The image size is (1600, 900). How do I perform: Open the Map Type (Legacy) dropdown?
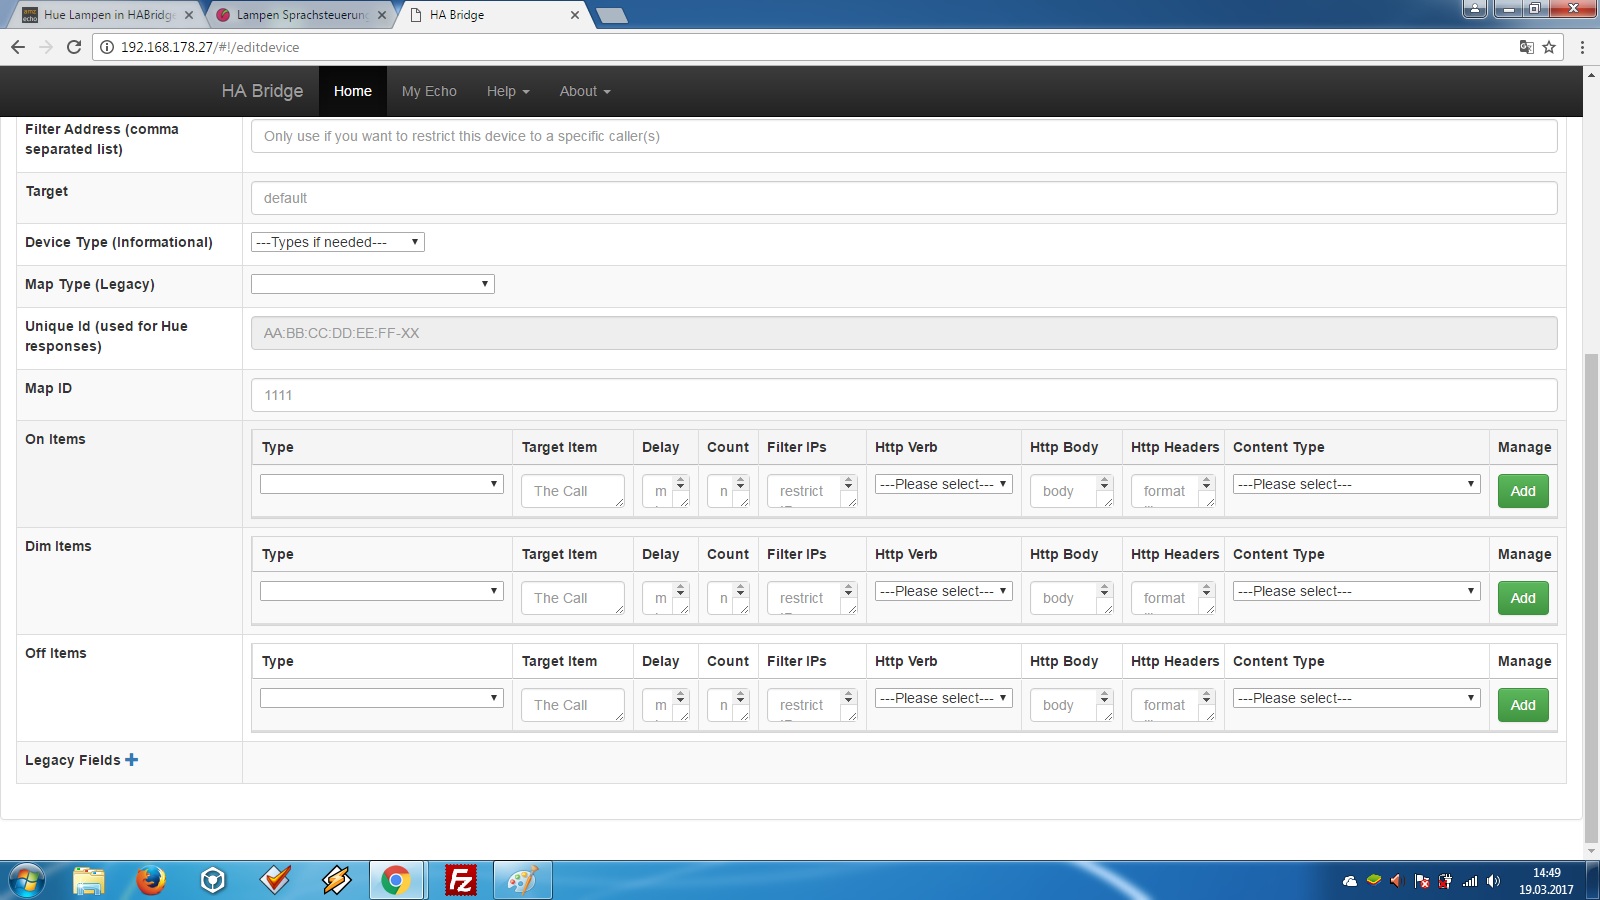coord(373,284)
